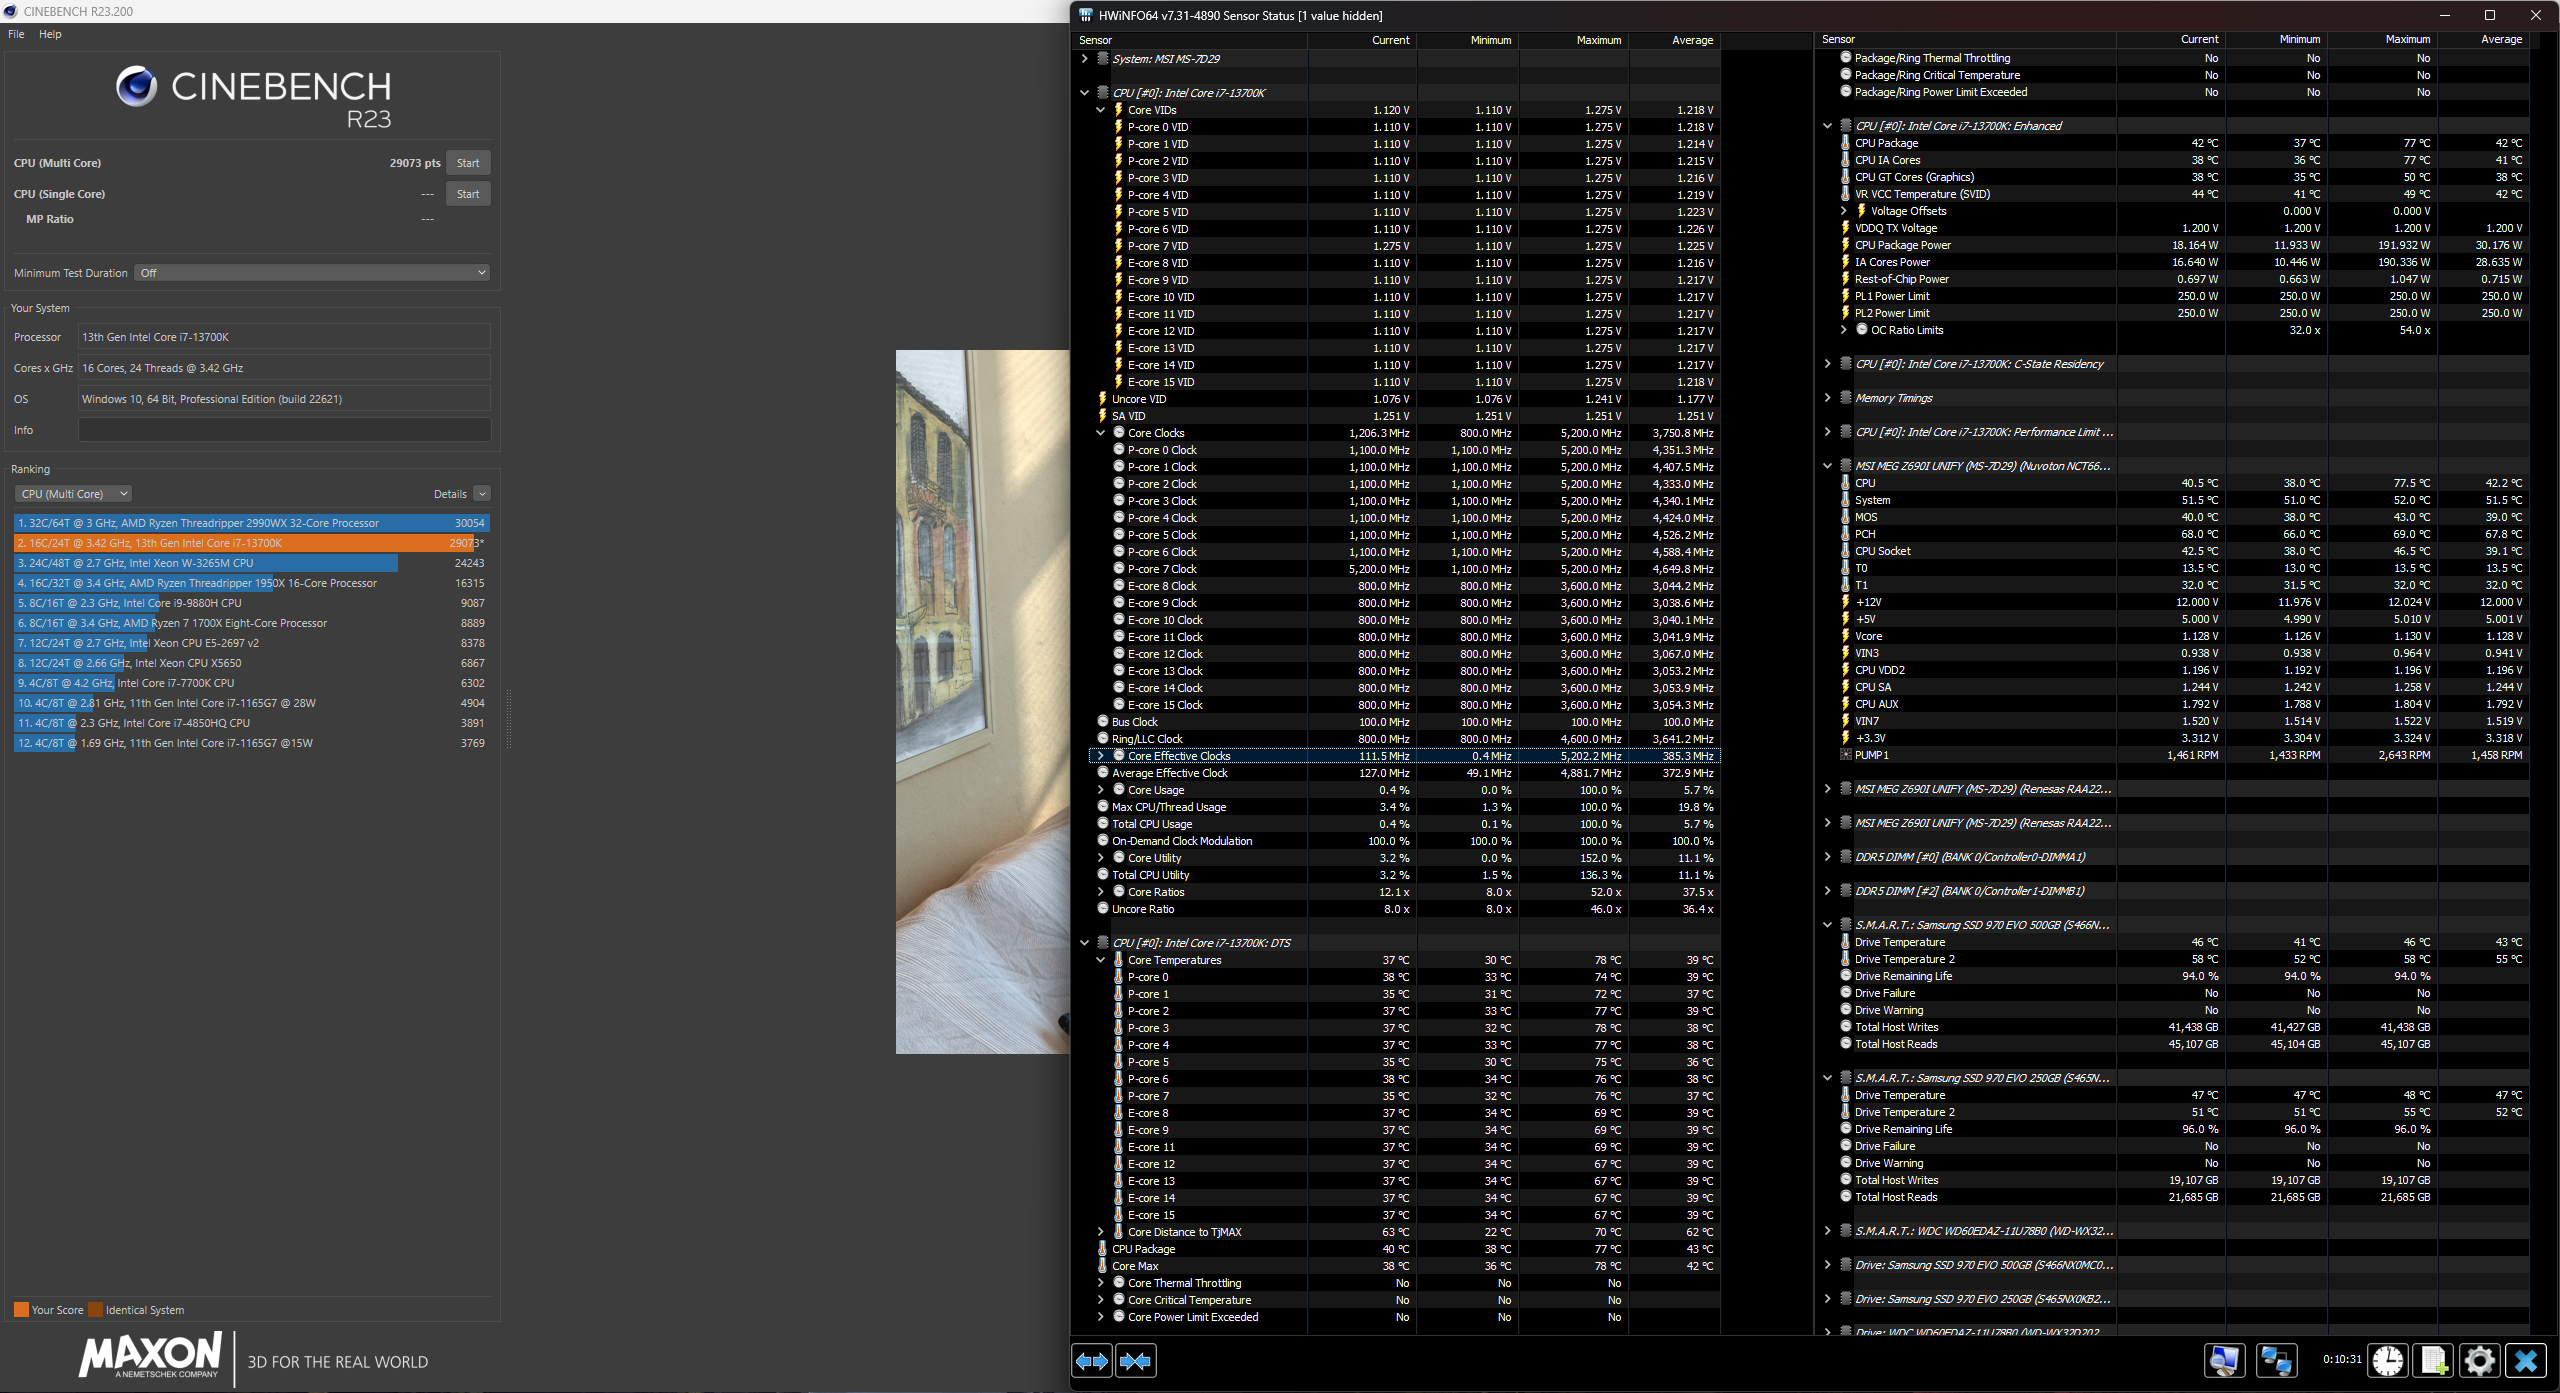Screen dimensions: 2560x1393
Task: Select ranking bar for Xeon W-3265M
Action: (x=252, y=563)
